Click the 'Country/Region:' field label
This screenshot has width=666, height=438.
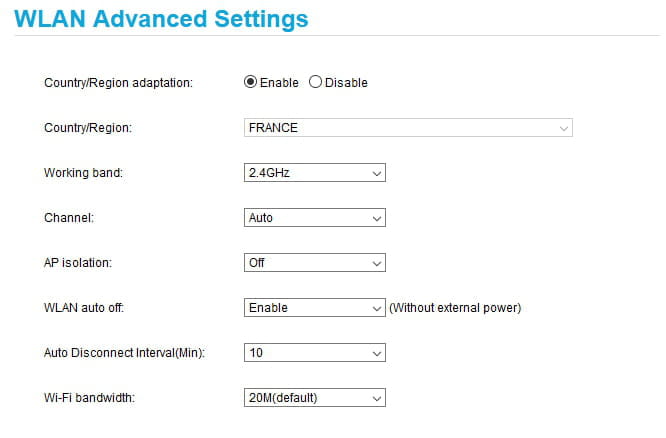click(88, 128)
